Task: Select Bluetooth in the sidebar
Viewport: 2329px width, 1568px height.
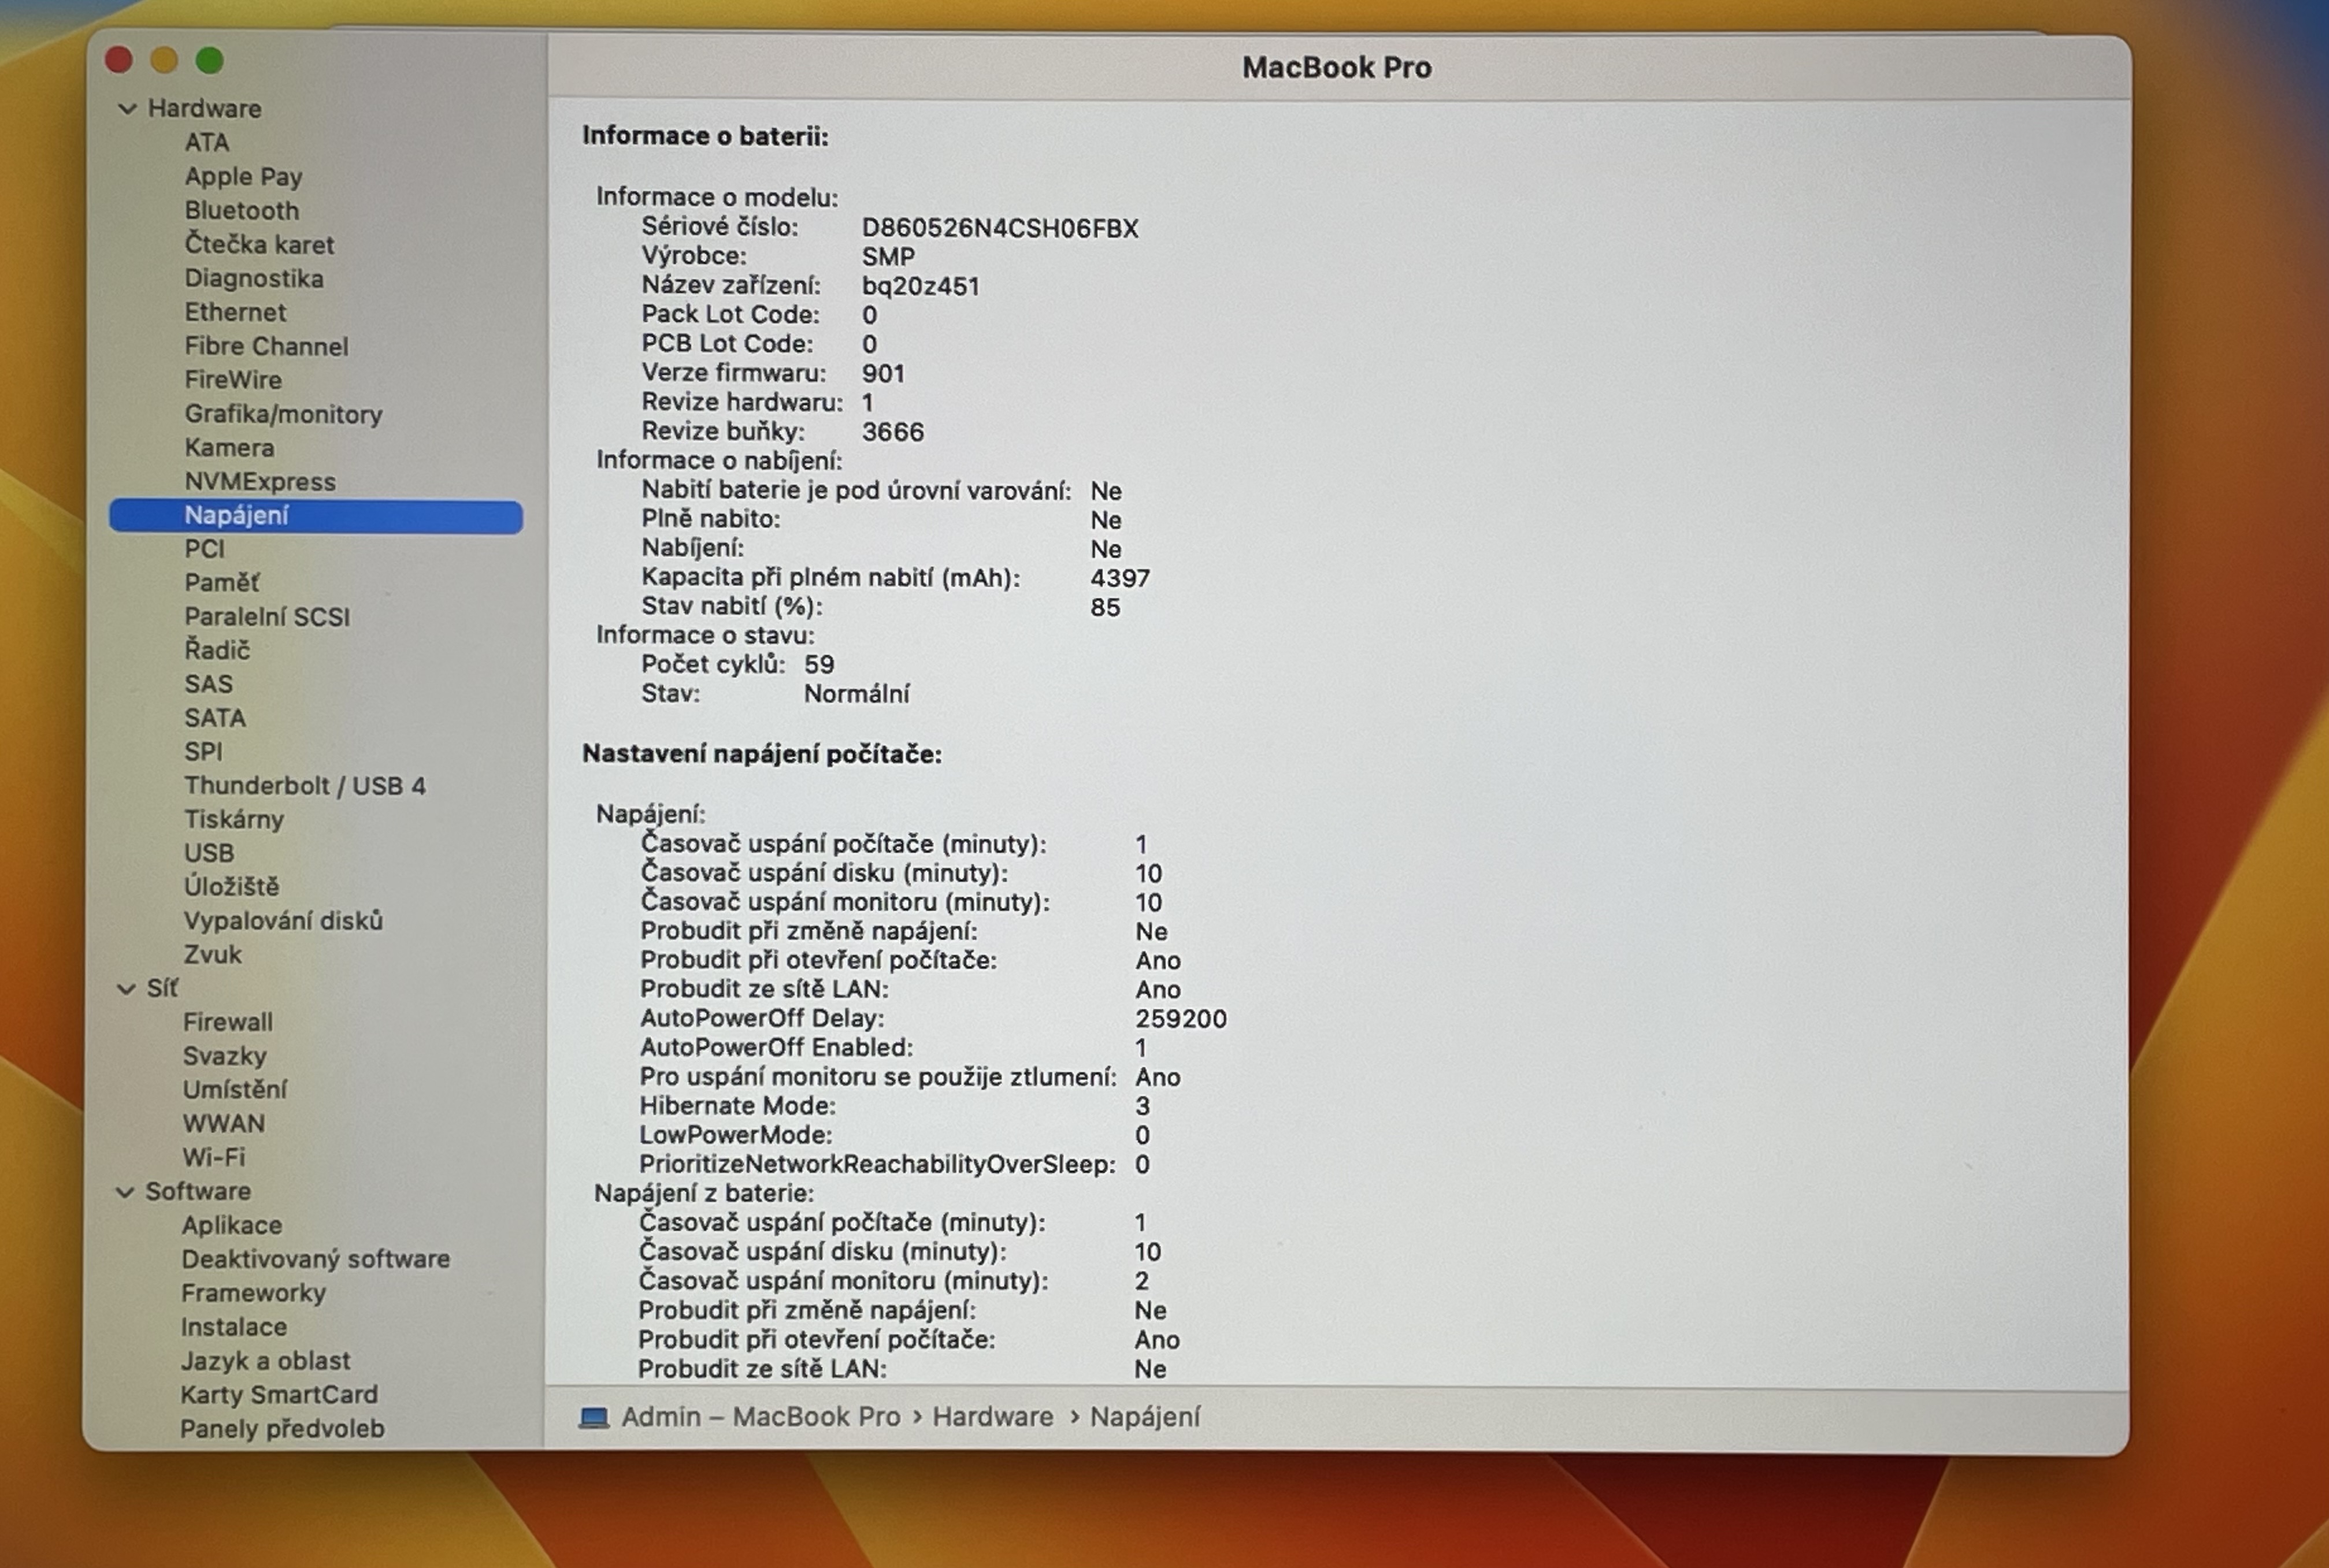Action: coord(241,211)
